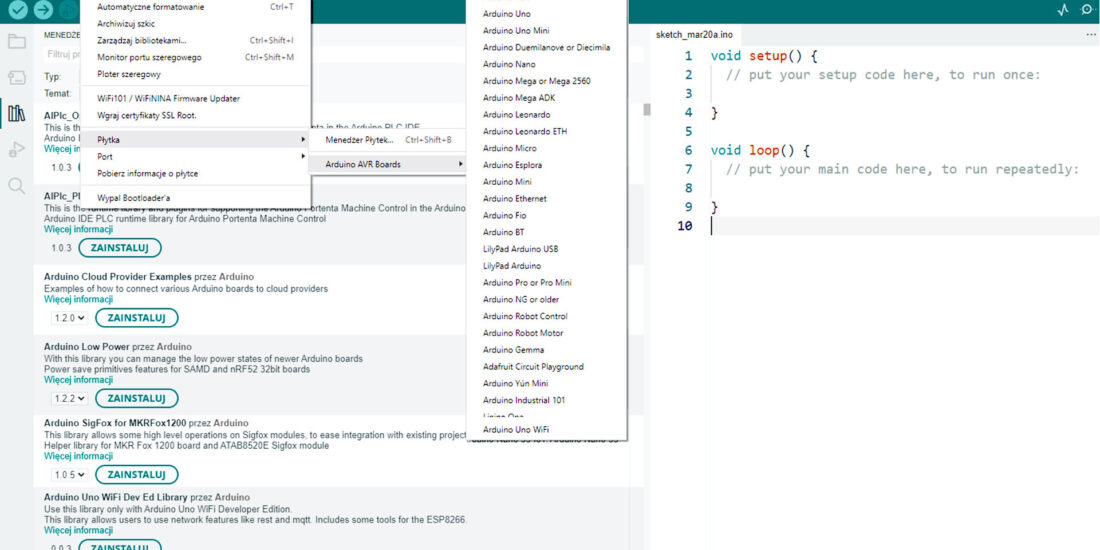Open the editor tab three-dots menu
The image size is (1100, 550).
(1090, 34)
